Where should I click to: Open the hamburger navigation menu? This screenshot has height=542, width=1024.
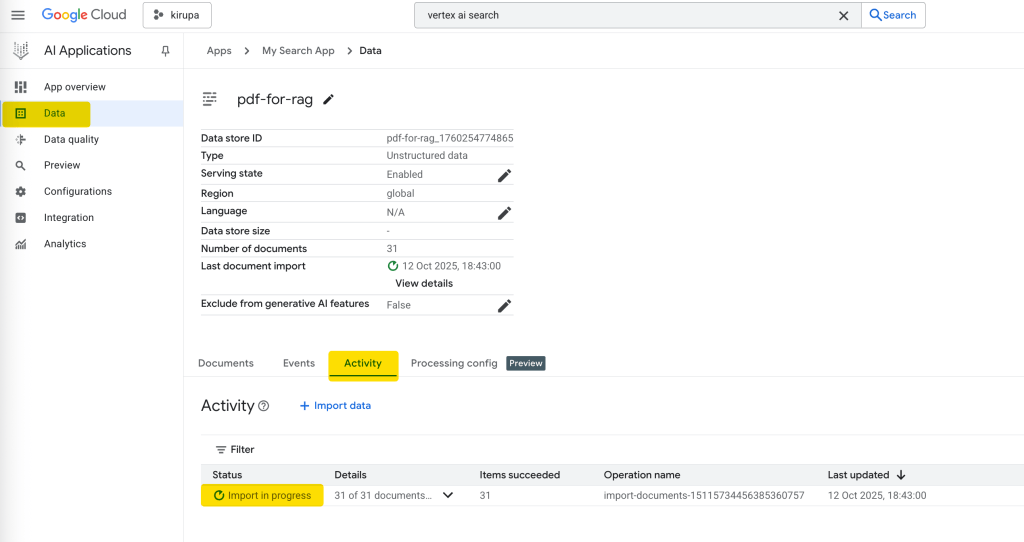(x=17, y=15)
